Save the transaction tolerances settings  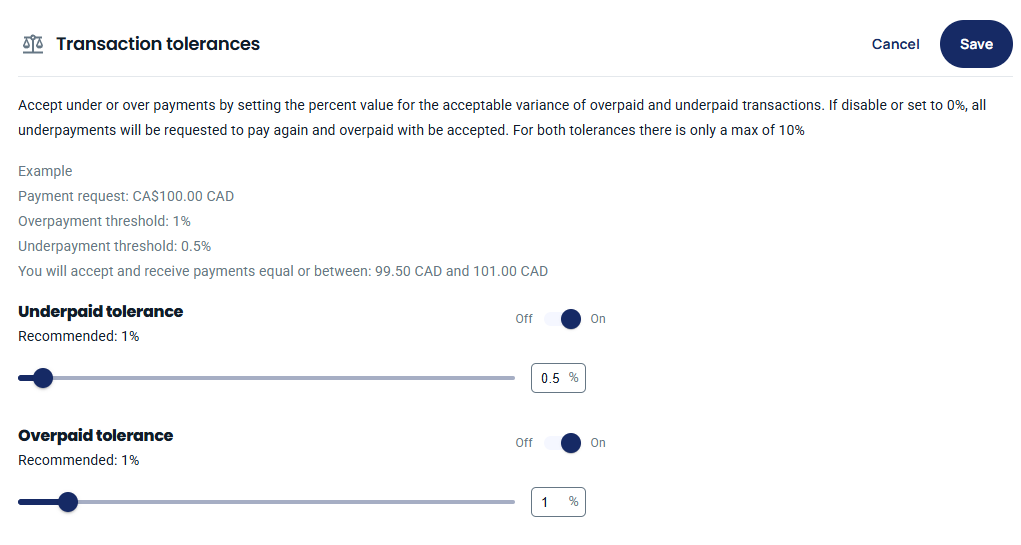(x=976, y=44)
